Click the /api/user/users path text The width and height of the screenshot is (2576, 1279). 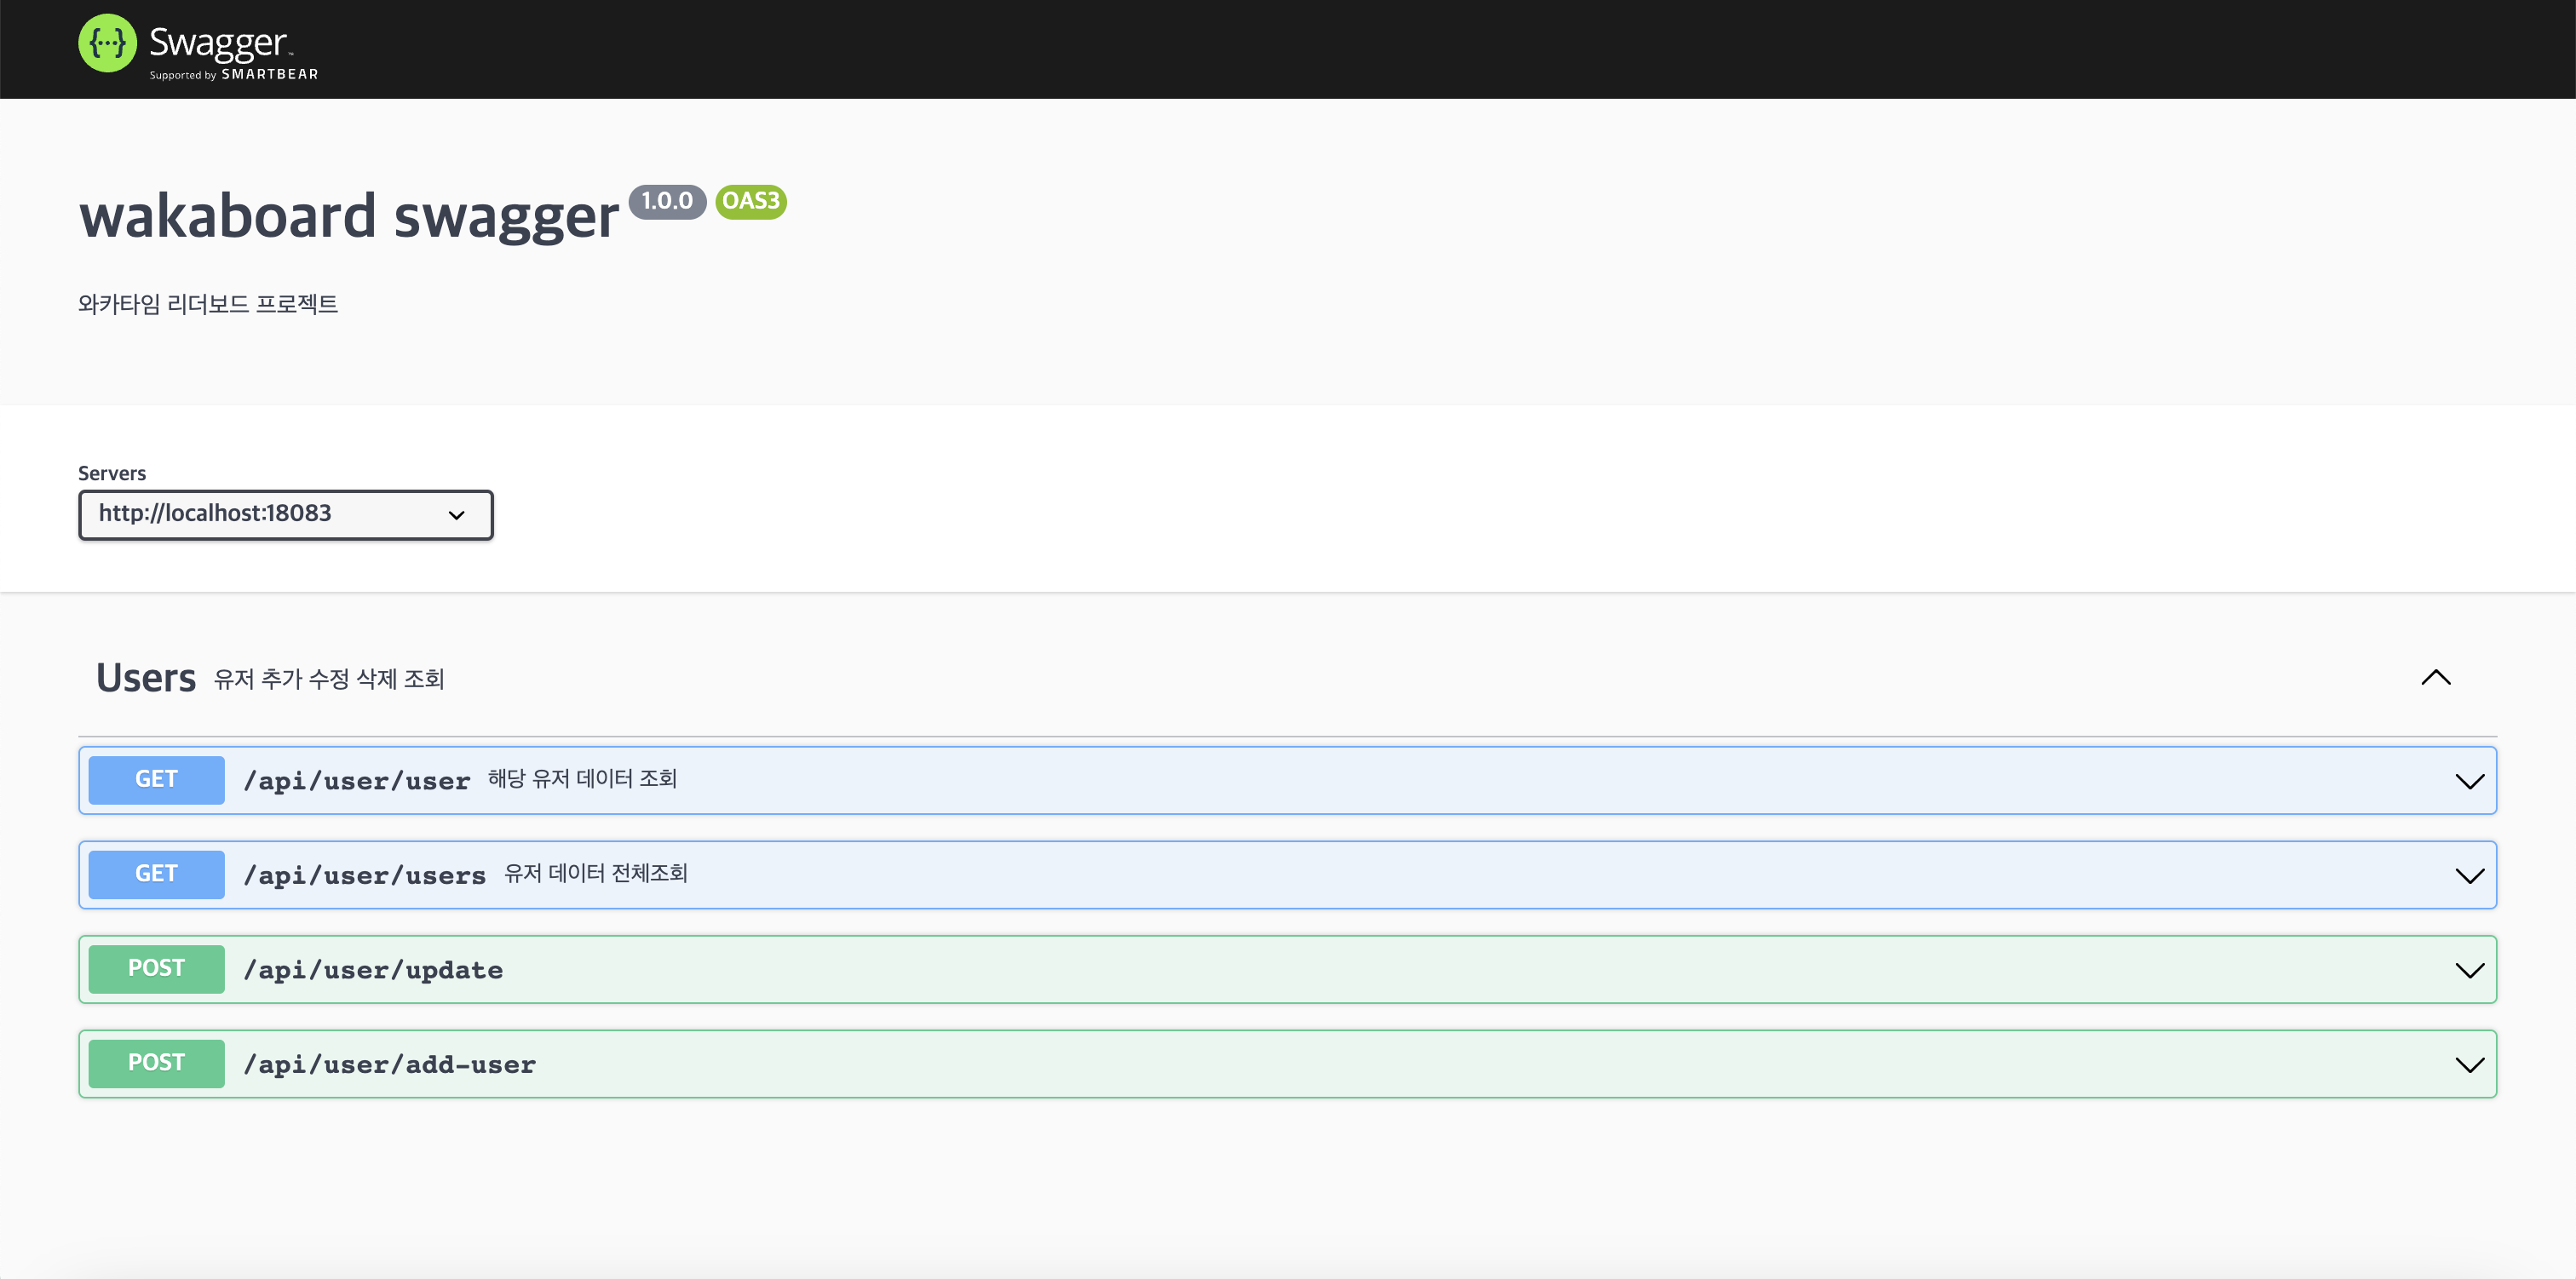click(x=365, y=876)
